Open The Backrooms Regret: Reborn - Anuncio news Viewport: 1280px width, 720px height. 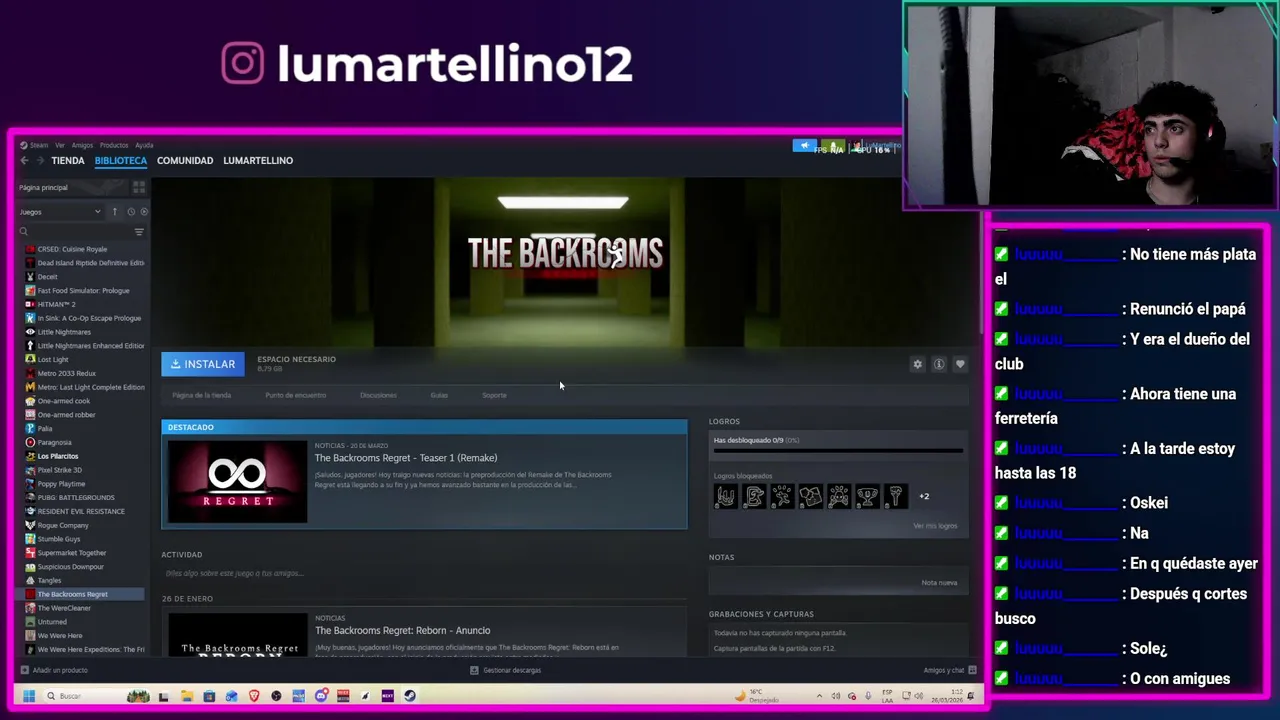[x=402, y=630]
